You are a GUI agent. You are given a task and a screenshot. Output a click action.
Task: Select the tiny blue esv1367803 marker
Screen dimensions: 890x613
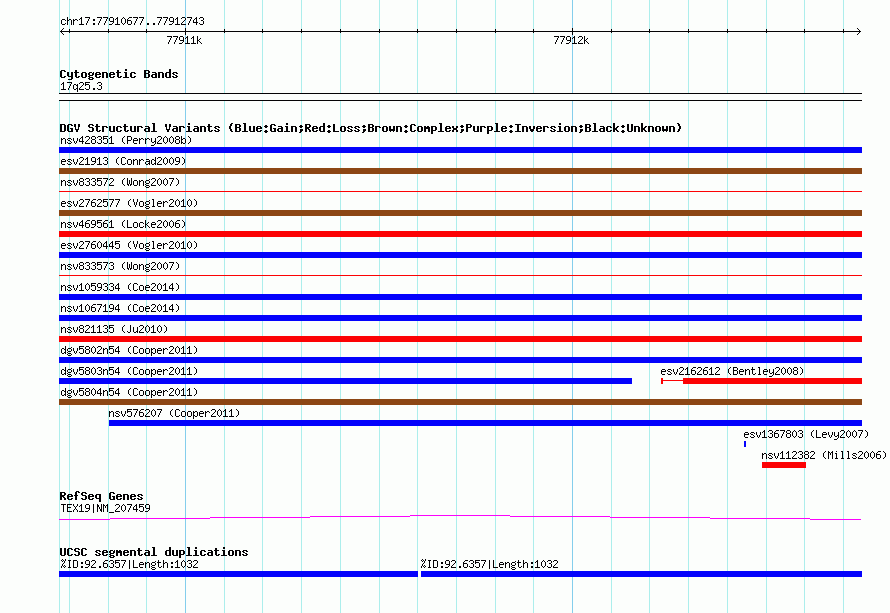(745, 444)
